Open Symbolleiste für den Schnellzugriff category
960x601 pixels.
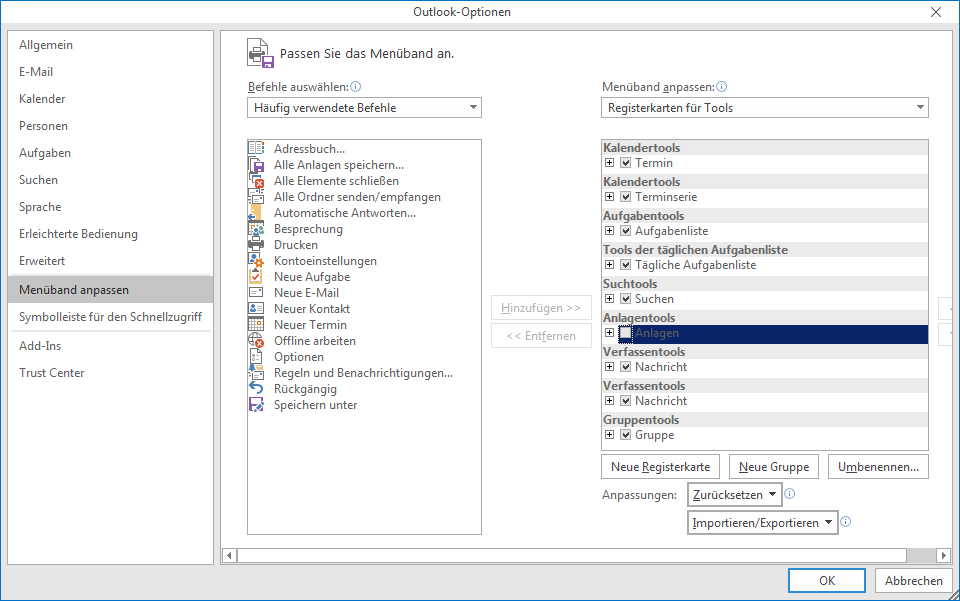[x=110, y=317]
